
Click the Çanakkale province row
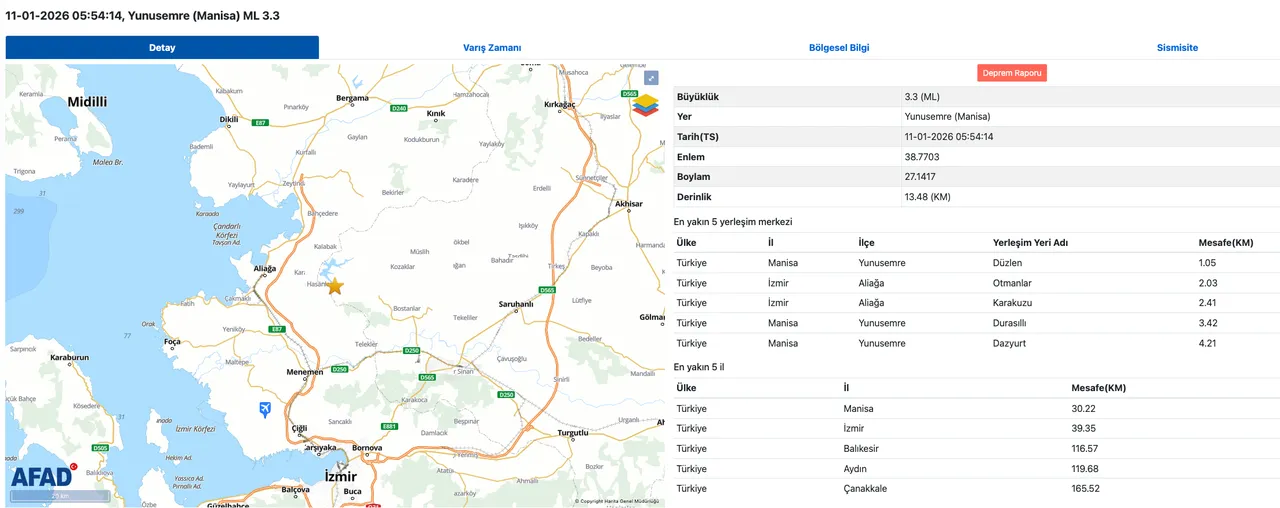click(976, 488)
